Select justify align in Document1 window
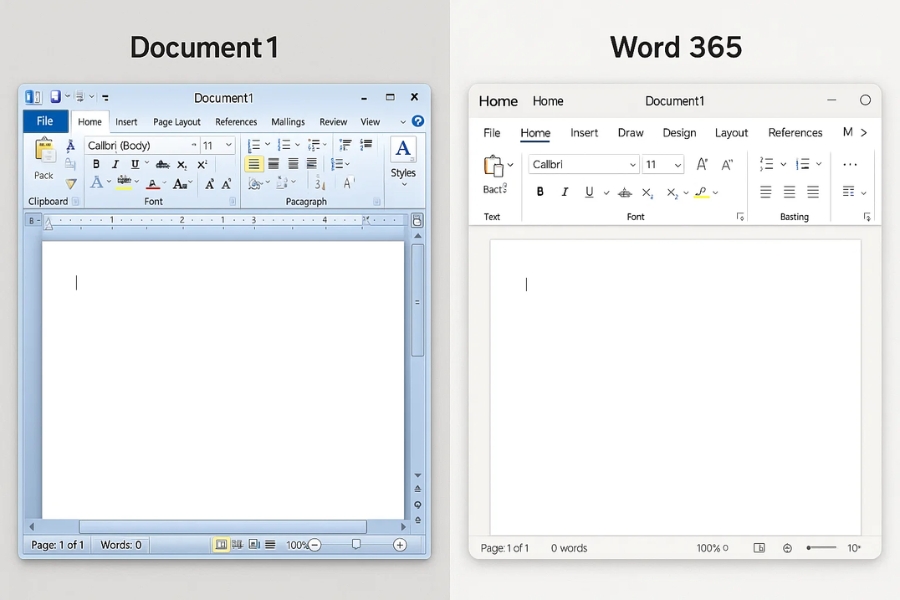900x600 pixels. point(312,164)
